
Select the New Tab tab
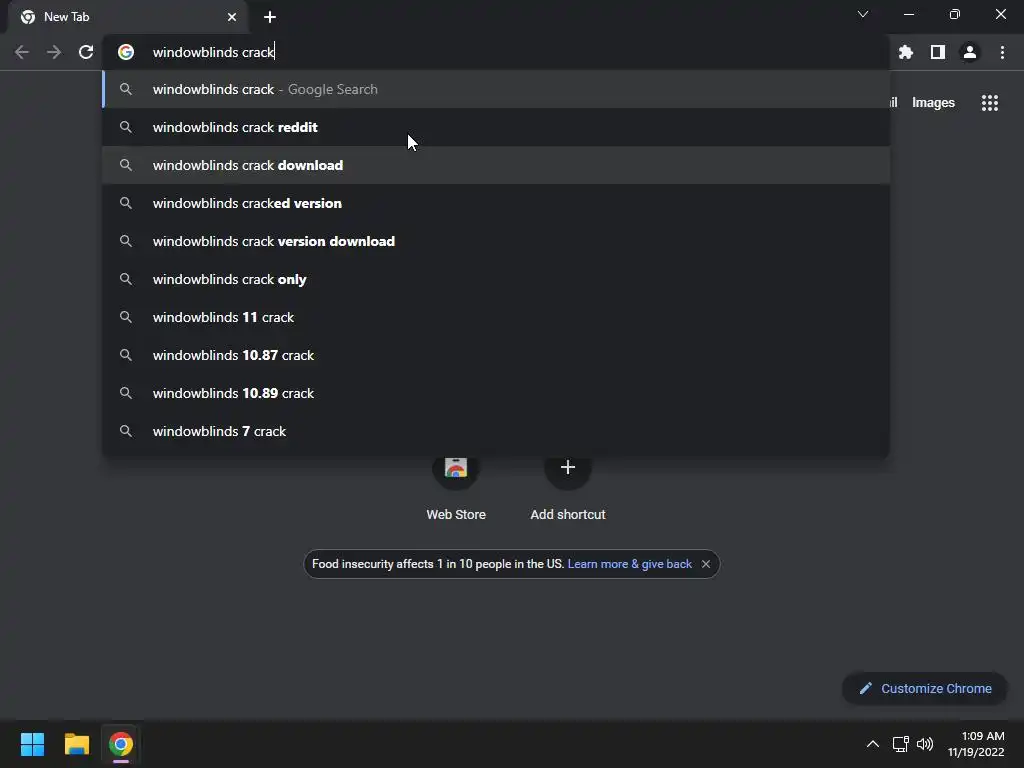pos(128,17)
